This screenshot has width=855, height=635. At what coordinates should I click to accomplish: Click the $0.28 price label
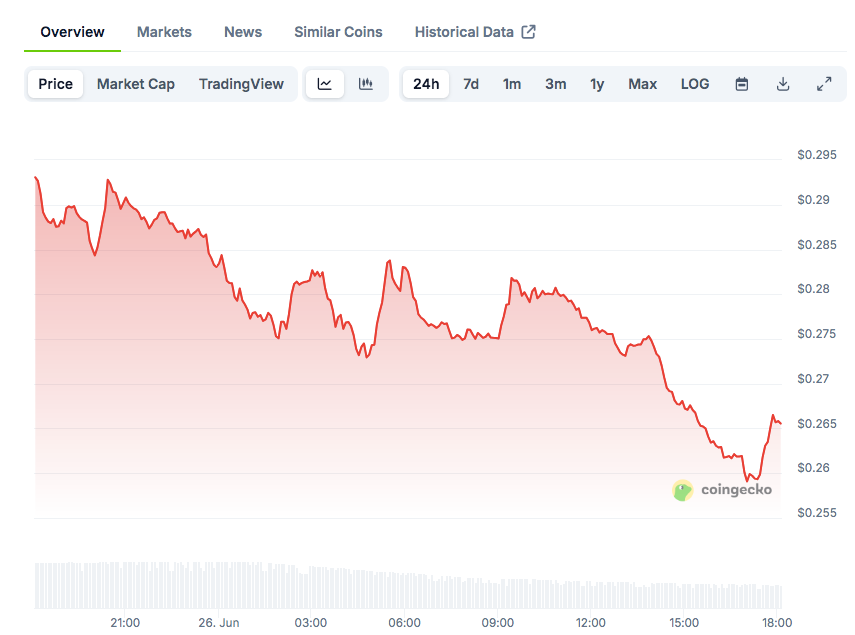[814, 289]
